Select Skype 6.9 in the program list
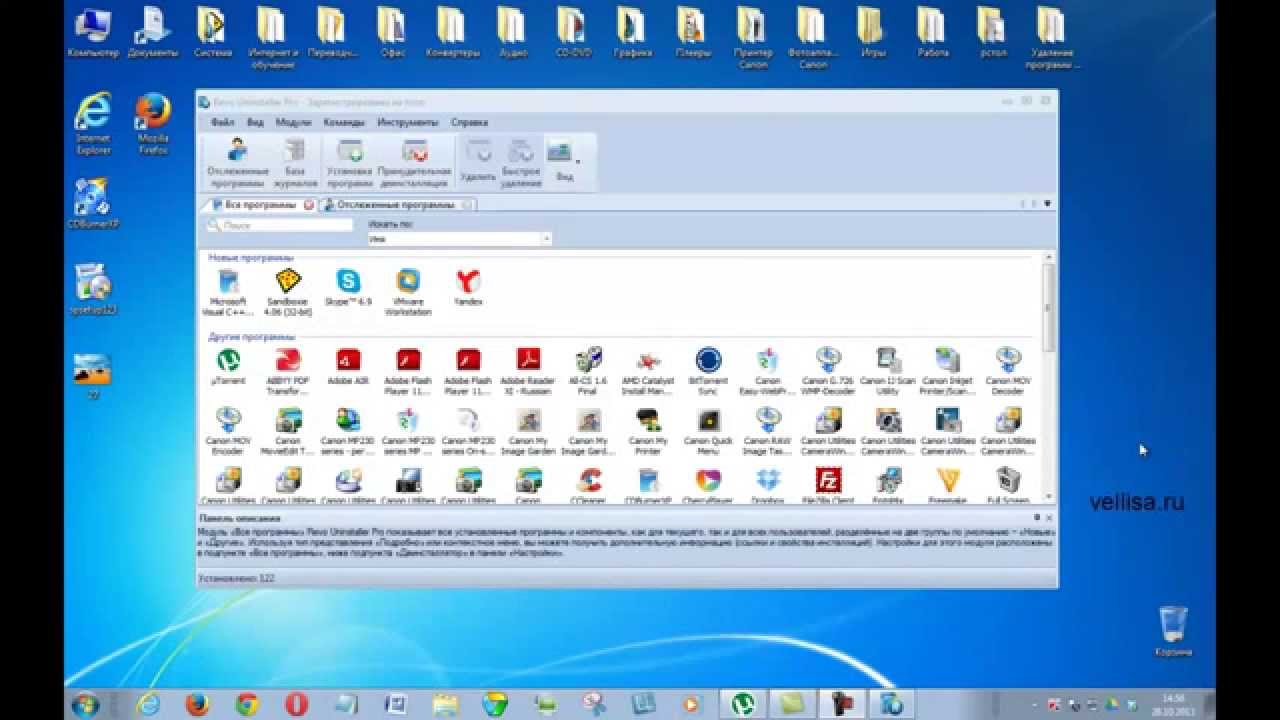 coord(348,288)
